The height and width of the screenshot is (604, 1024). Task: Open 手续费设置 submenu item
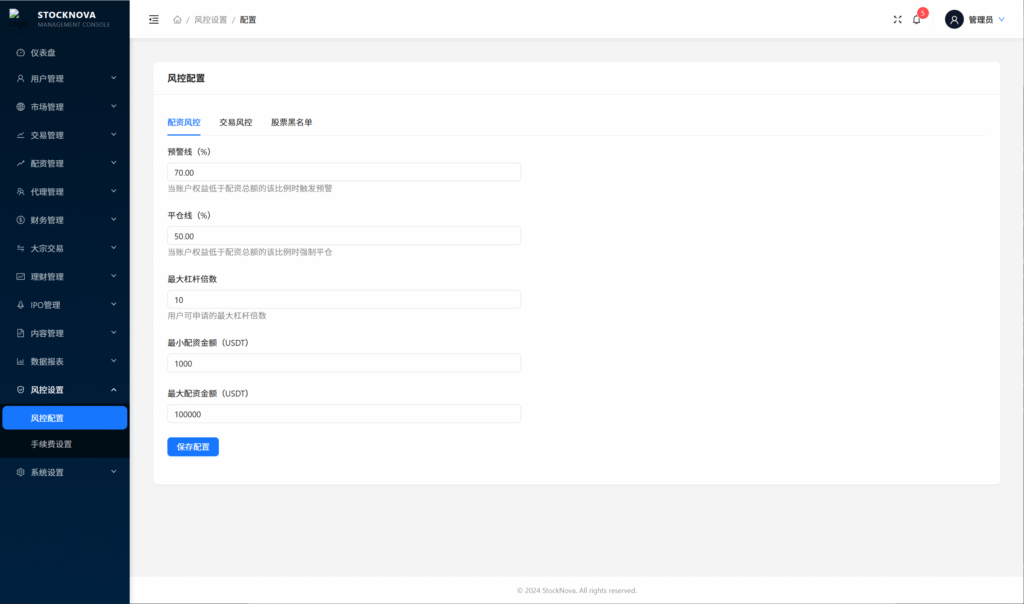click(51, 444)
